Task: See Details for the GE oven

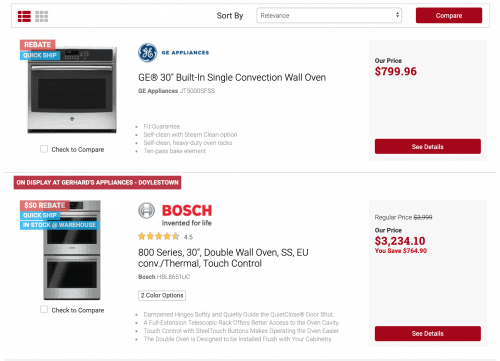Action: tap(428, 146)
